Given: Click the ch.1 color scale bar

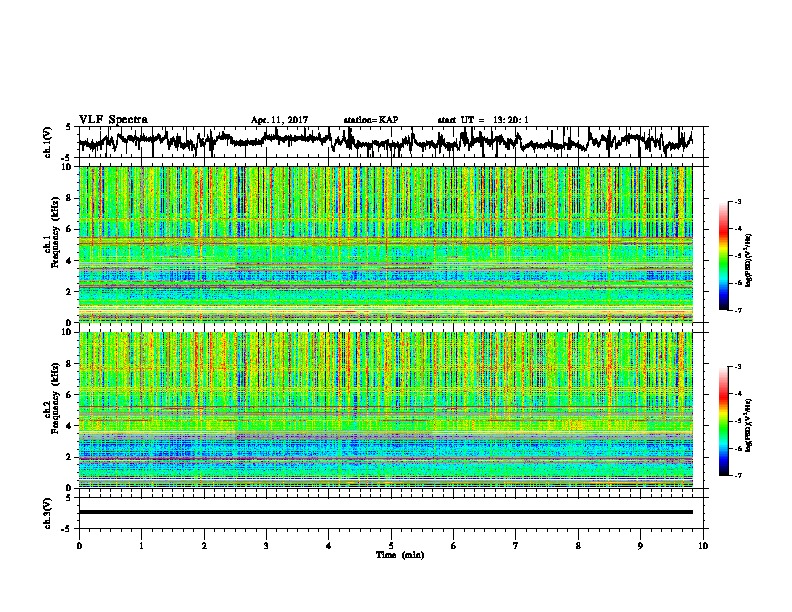Looking at the screenshot, I should tap(723, 256).
